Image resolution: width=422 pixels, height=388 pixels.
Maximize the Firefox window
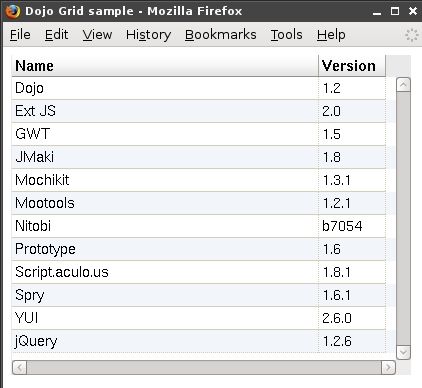pos(395,11)
